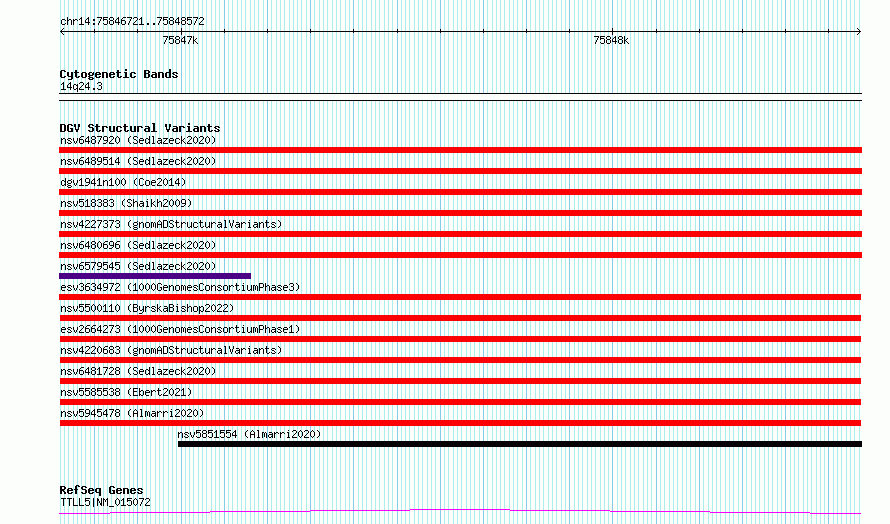This screenshot has width=890, height=524.
Task: Open the nsv518383 (Shaikh2009) variant
Action: (126, 203)
